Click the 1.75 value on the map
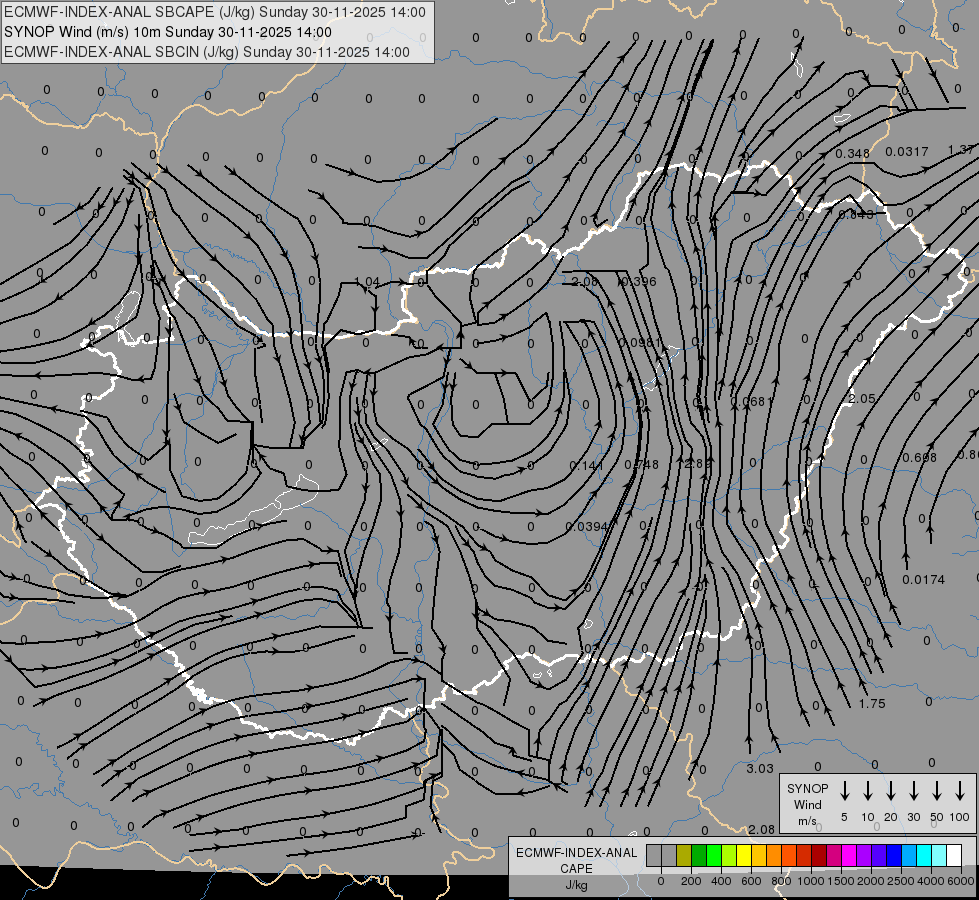The image size is (979, 900). tap(872, 704)
